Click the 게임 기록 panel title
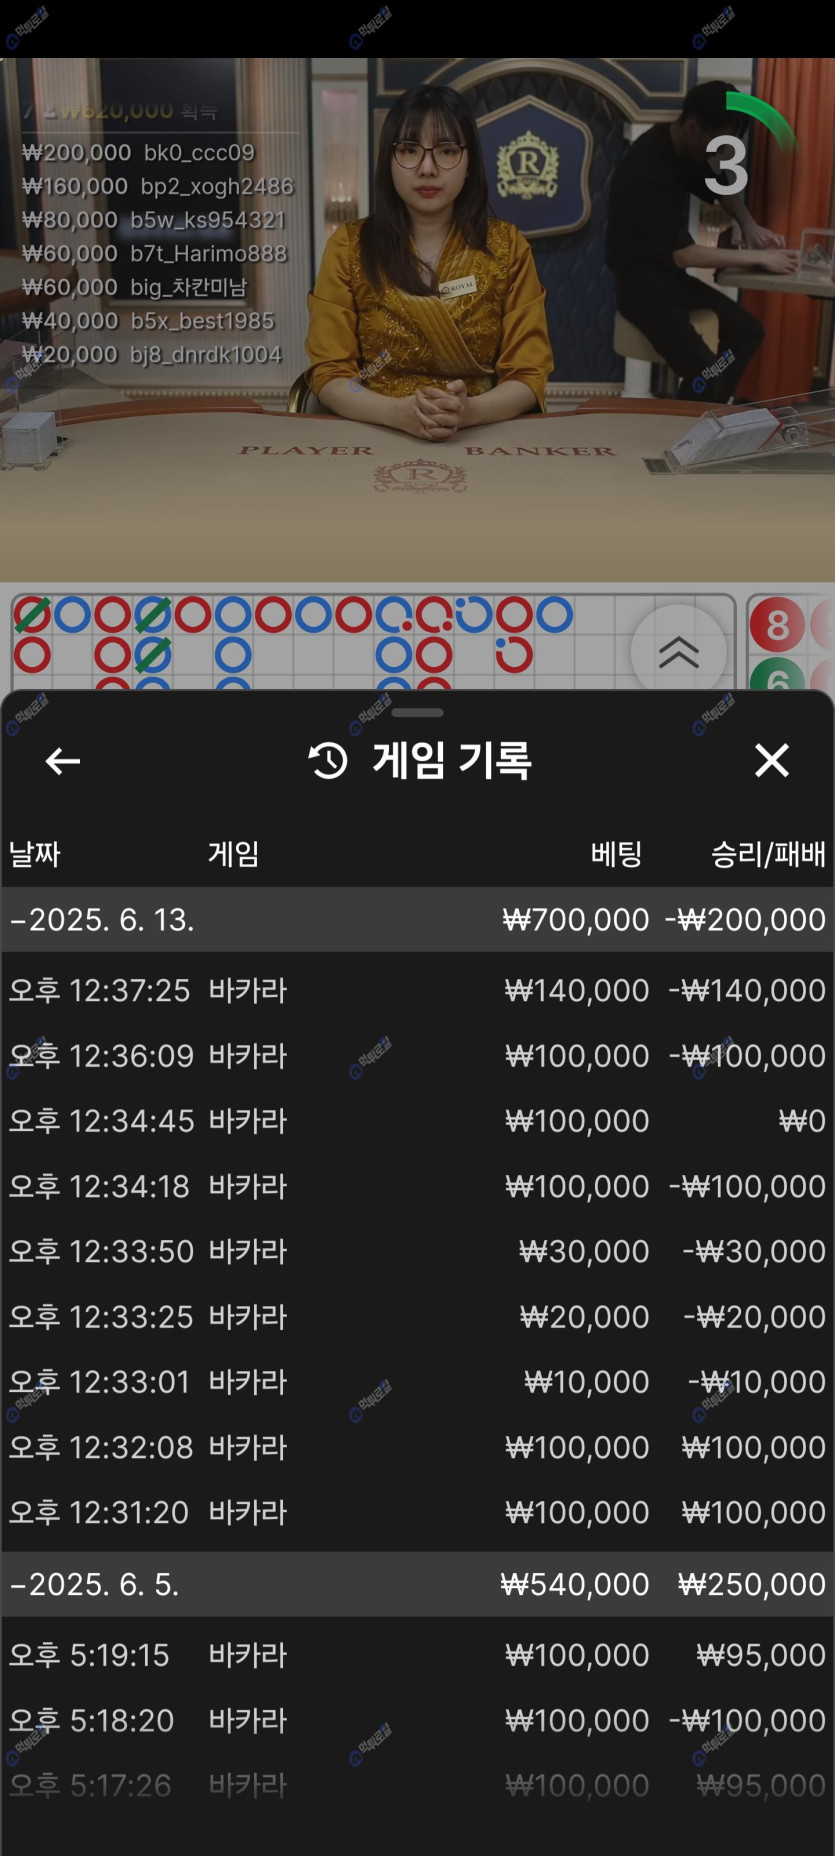The width and height of the screenshot is (835, 1856). [452, 761]
